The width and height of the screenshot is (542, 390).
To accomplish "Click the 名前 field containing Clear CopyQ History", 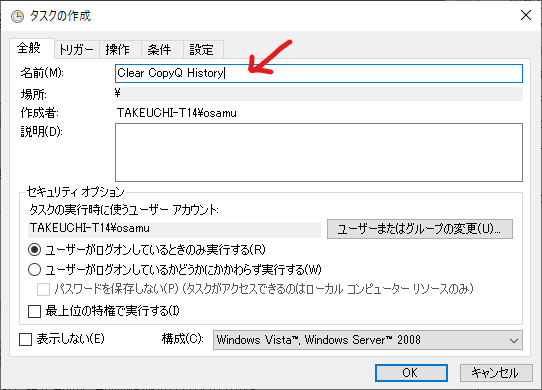I will (319, 73).
